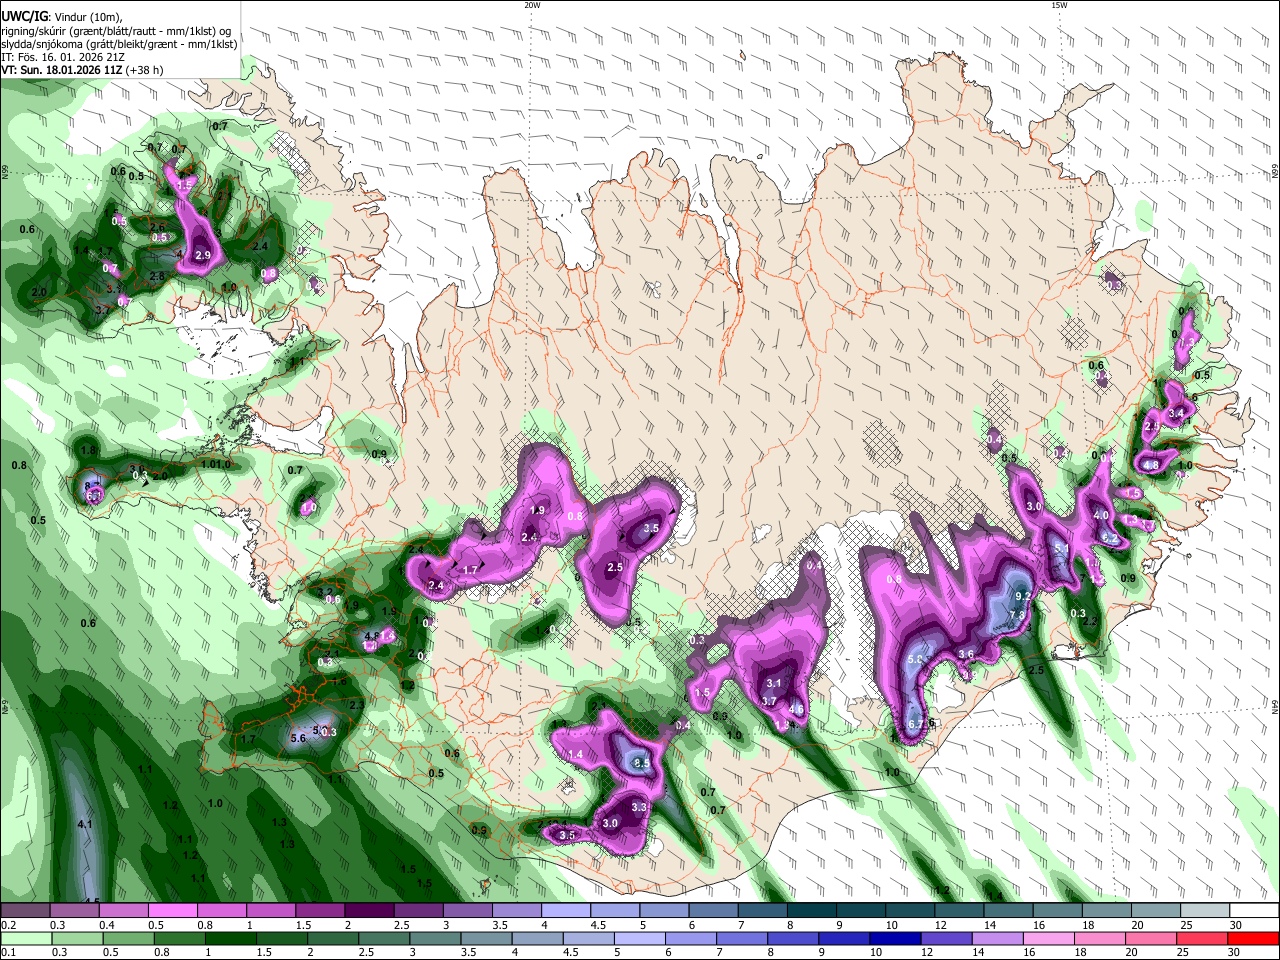1280x960 pixels.
Task: Select the '4.6' precipitation value
Action: click(x=797, y=709)
